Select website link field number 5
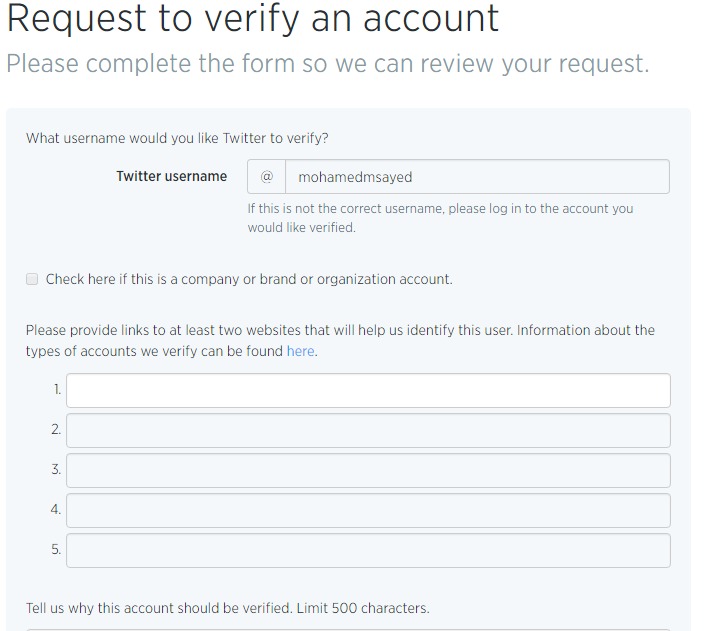 tap(368, 551)
